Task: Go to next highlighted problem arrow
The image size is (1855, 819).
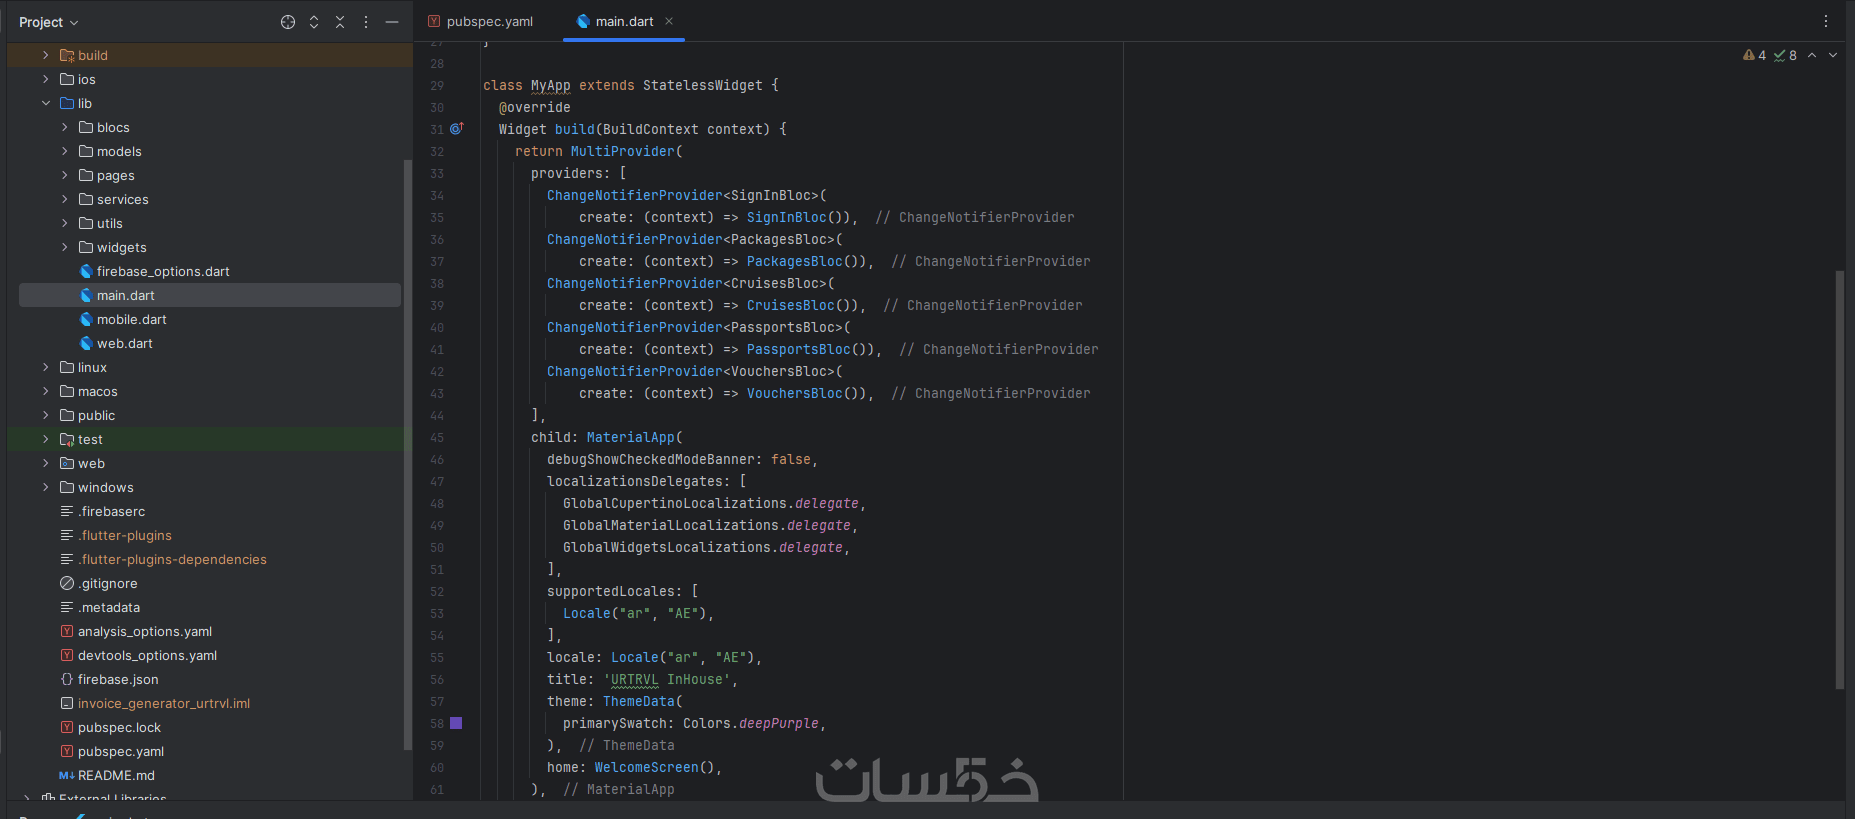Action: click(x=1833, y=55)
